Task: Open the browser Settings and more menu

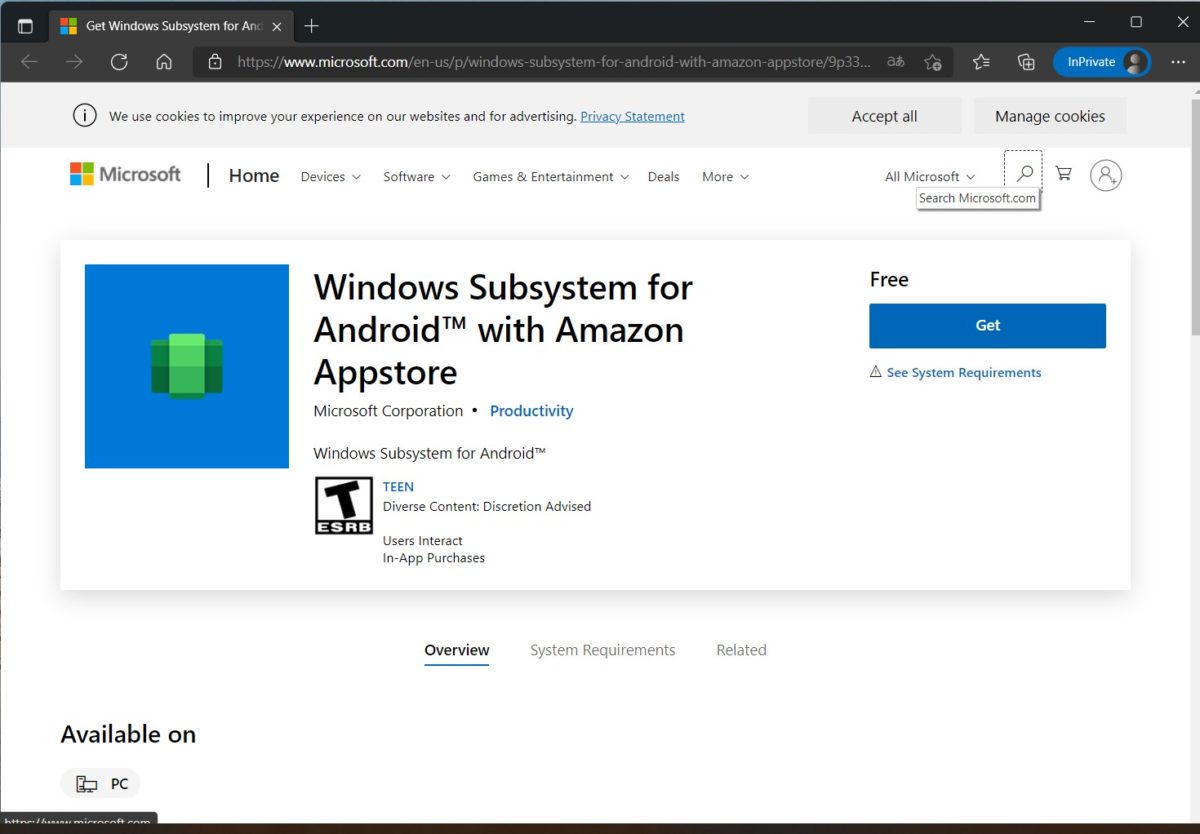Action: pyautogui.click(x=1178, y=62)
